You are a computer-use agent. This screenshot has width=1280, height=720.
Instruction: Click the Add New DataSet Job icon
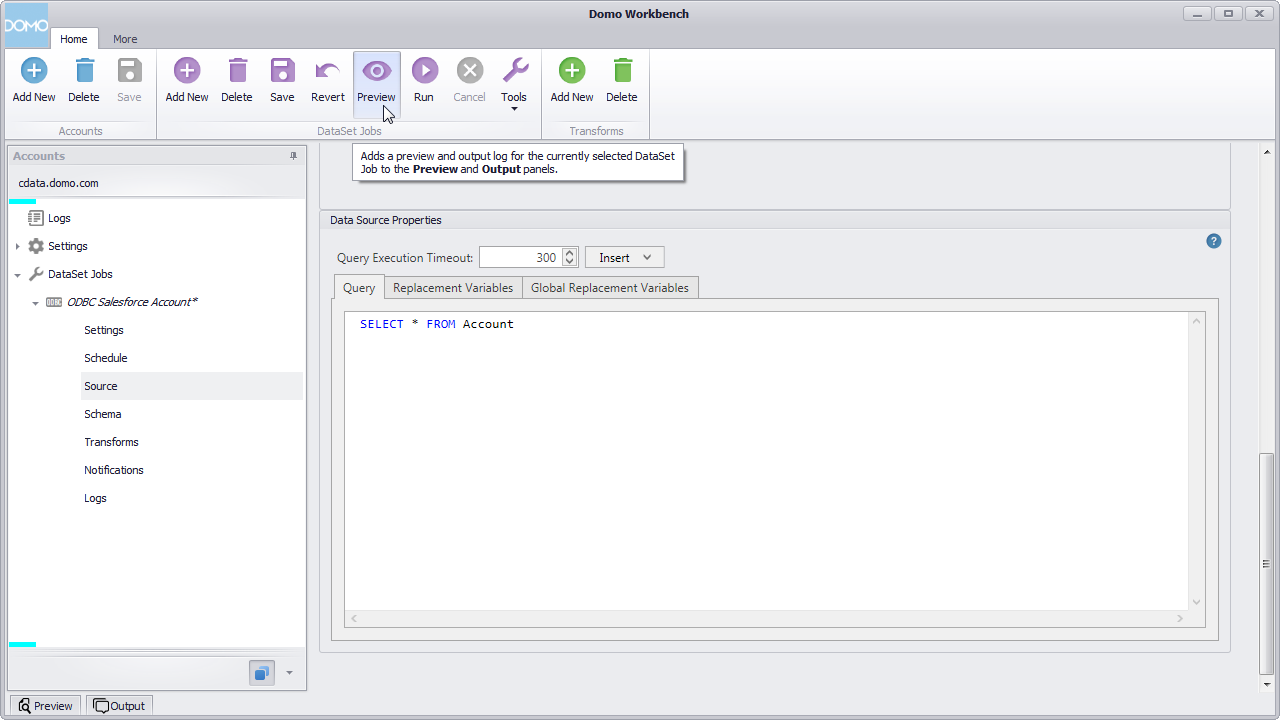(186, 70)
